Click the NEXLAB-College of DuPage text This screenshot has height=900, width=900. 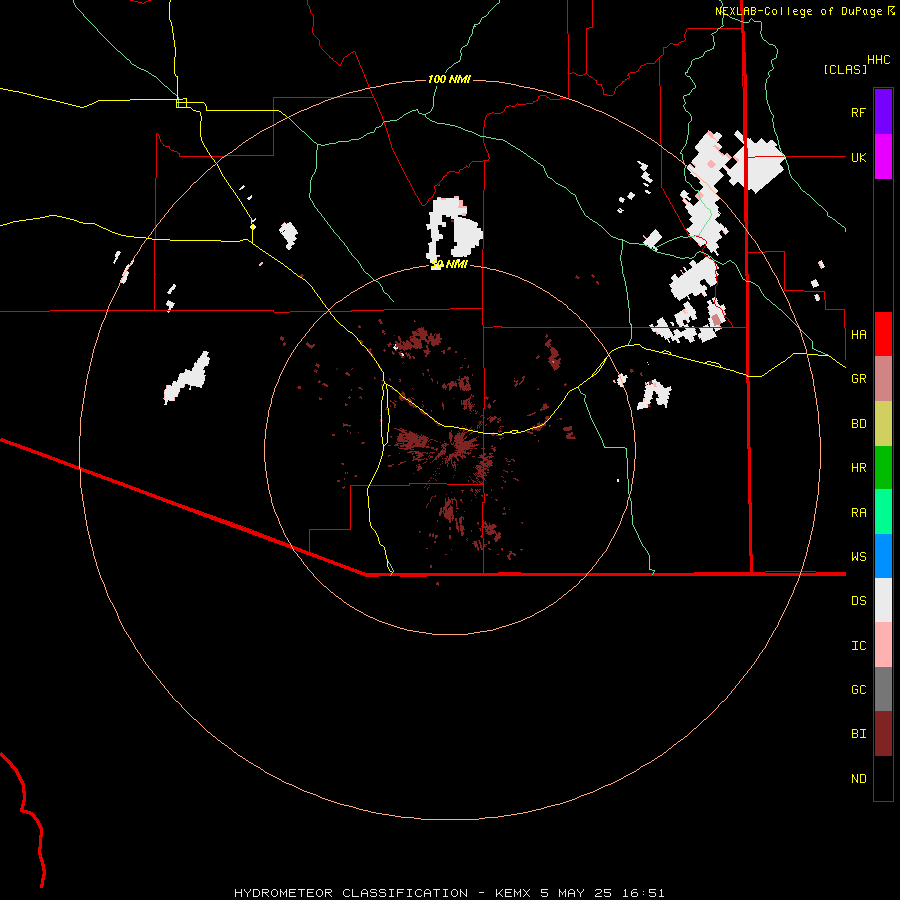click(798, 11)
